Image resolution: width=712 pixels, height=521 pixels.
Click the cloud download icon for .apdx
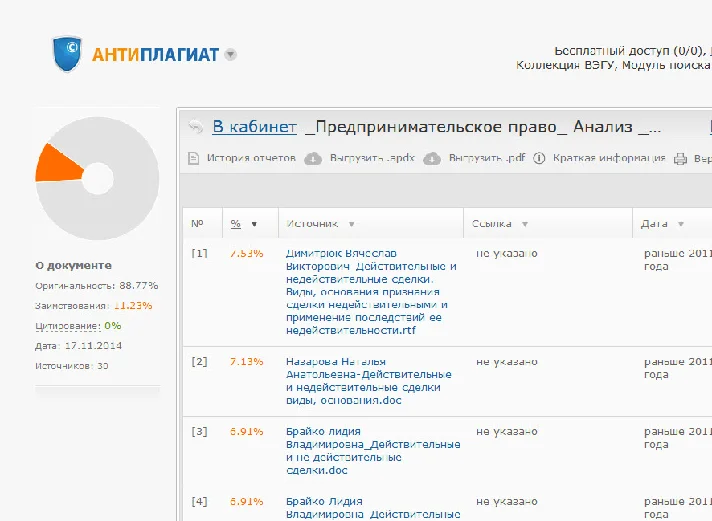(x=313, y=159)
